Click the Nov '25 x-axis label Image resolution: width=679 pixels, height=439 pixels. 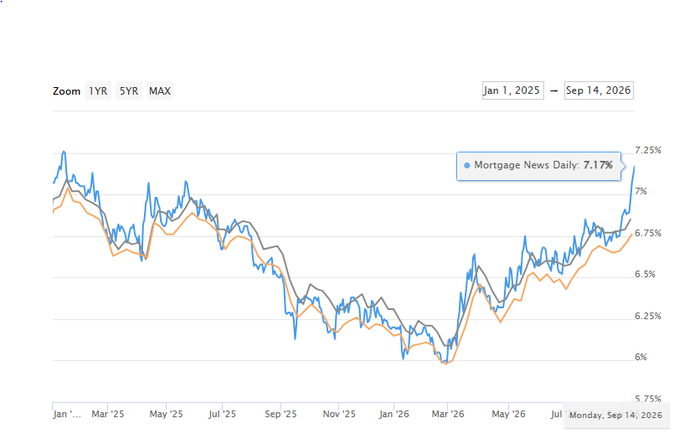click(x=339, y=414)
